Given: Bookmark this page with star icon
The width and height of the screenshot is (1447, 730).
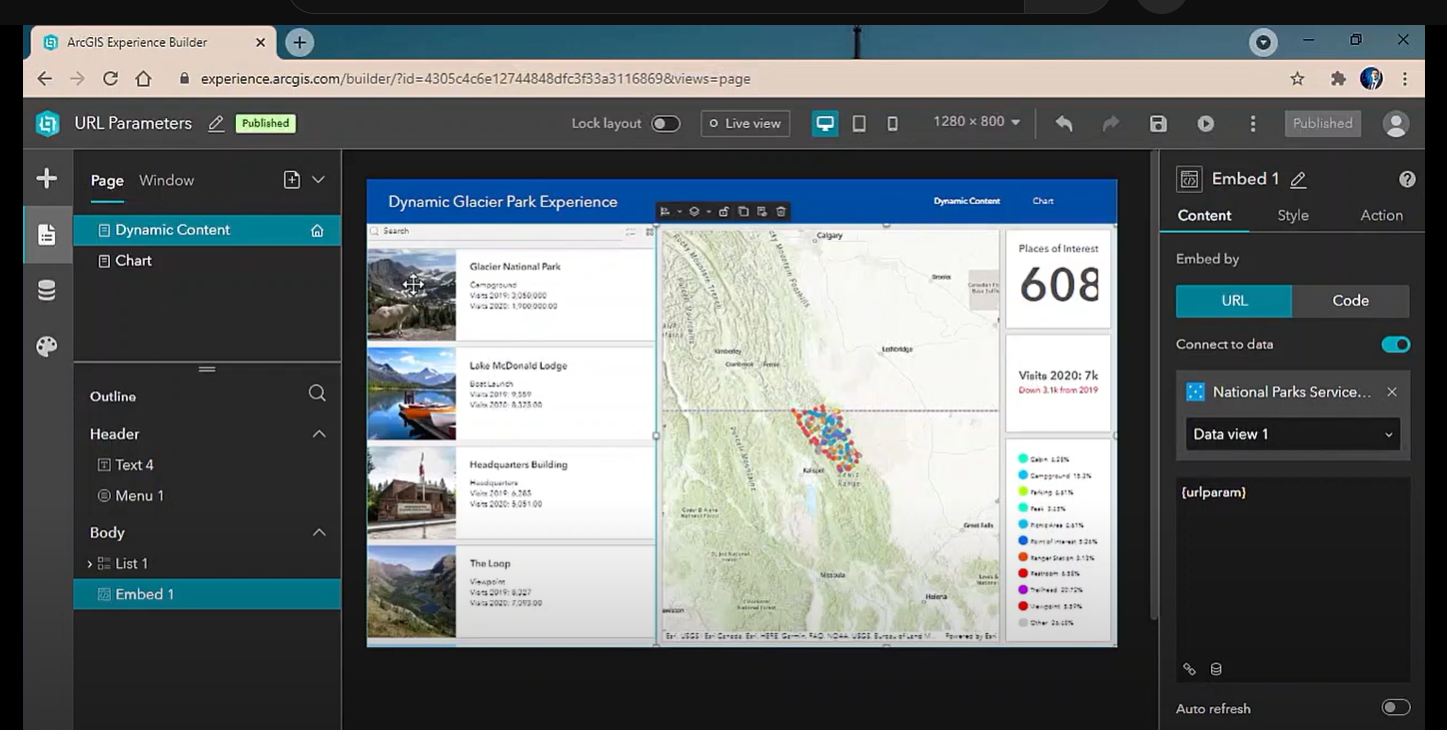Looking at the screenshot, I should [1297, 79].
